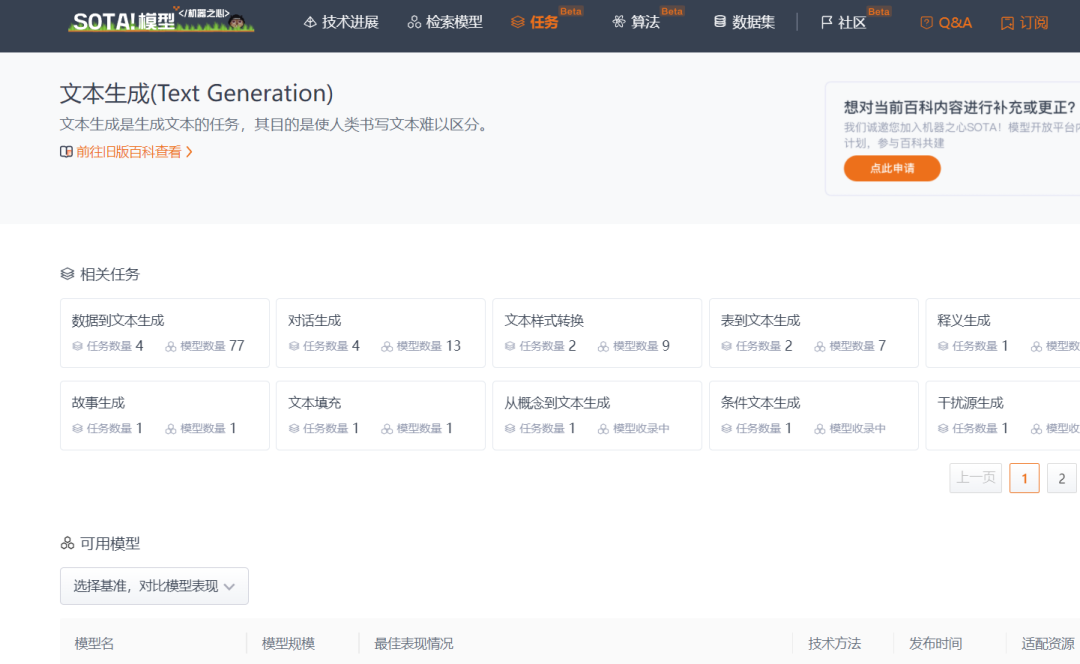This screenshot has height=664, width=1080.
Task: Open Q&A via its question-mark icon
Action: click(925, 21)
